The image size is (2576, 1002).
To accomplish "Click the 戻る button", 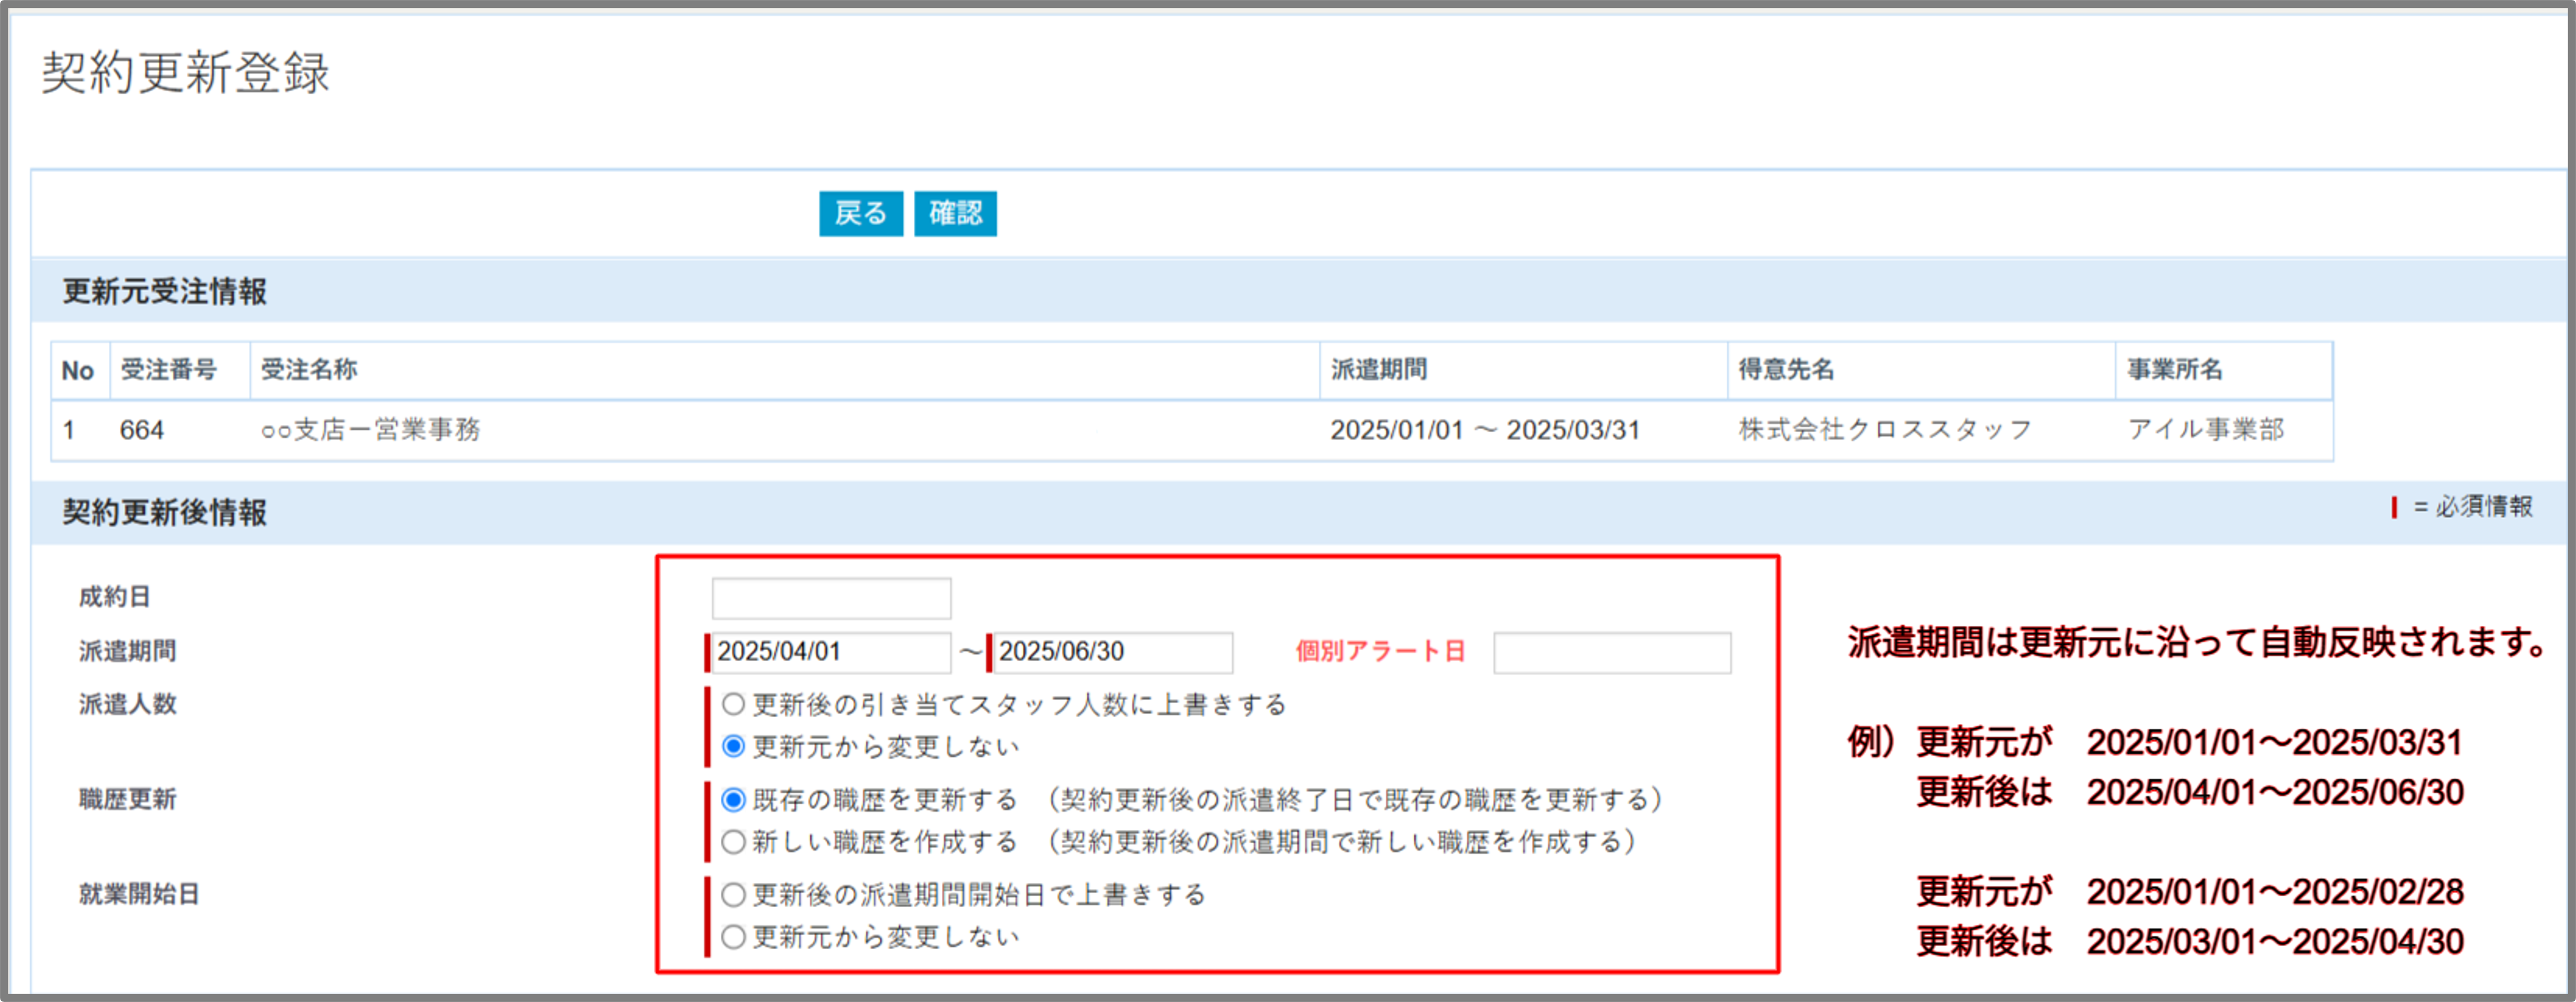I will coord(860,213).
